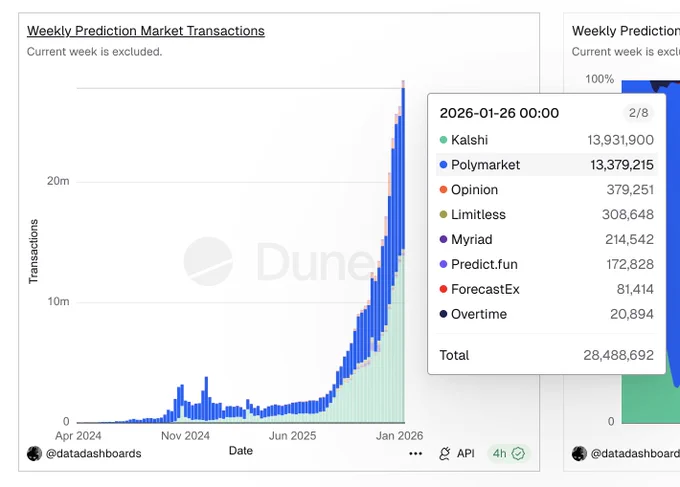The image size is (680, 487).
Task: Click the green Kalshi color dot
Action: (443, 140)
